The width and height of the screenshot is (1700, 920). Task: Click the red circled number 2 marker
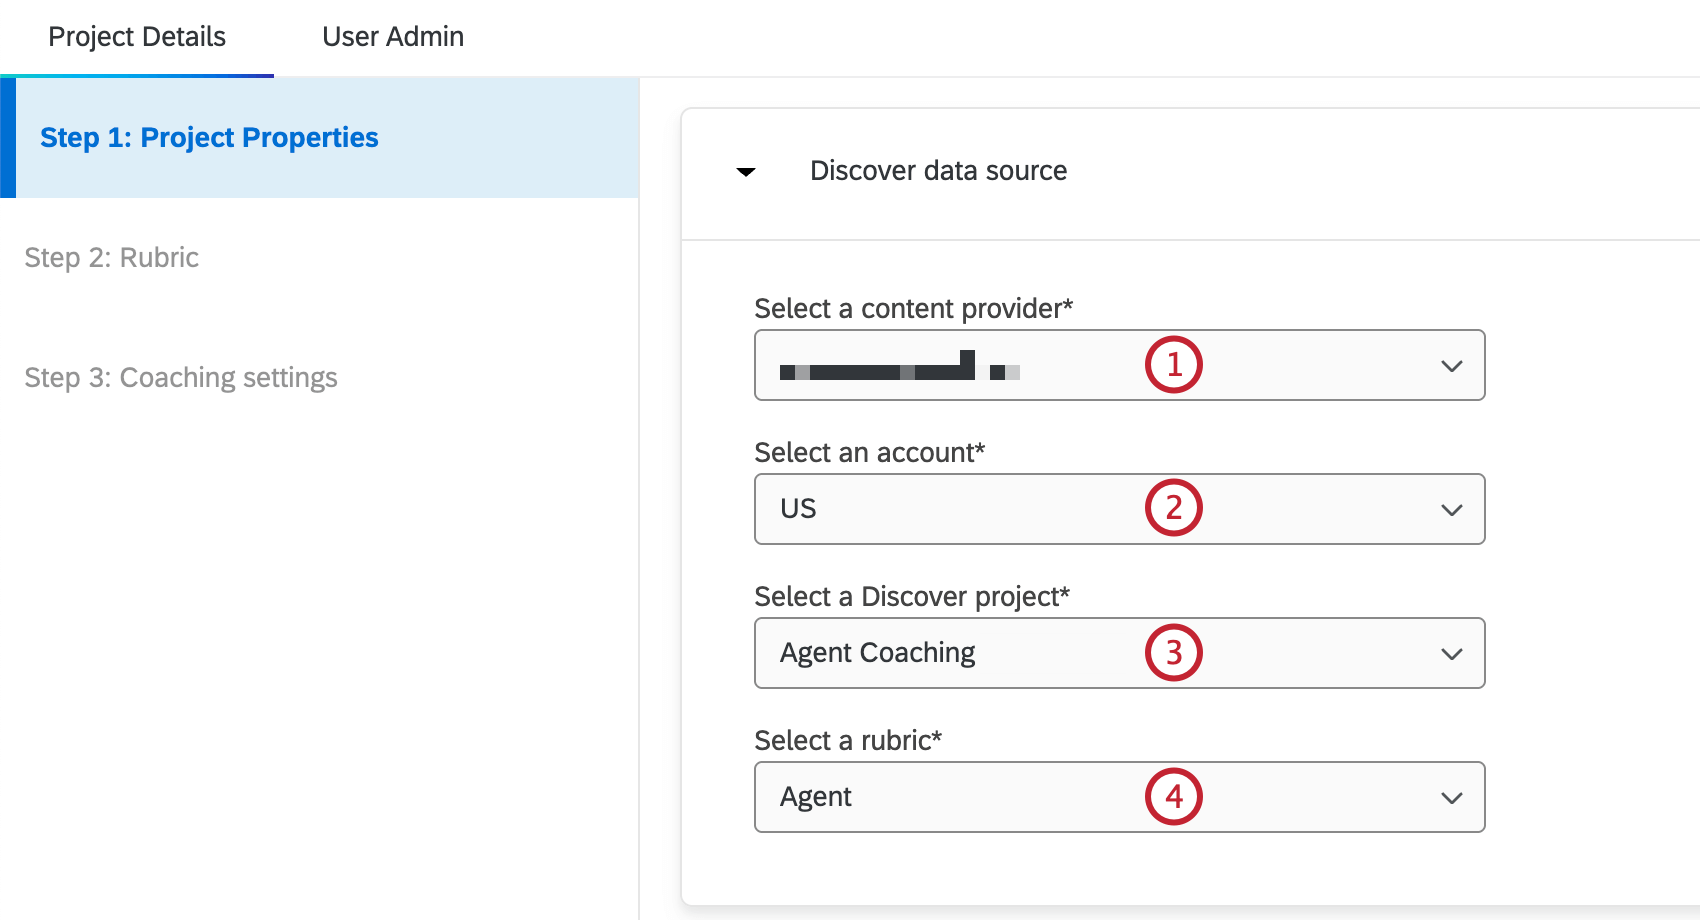click(x=1173, y=509)
